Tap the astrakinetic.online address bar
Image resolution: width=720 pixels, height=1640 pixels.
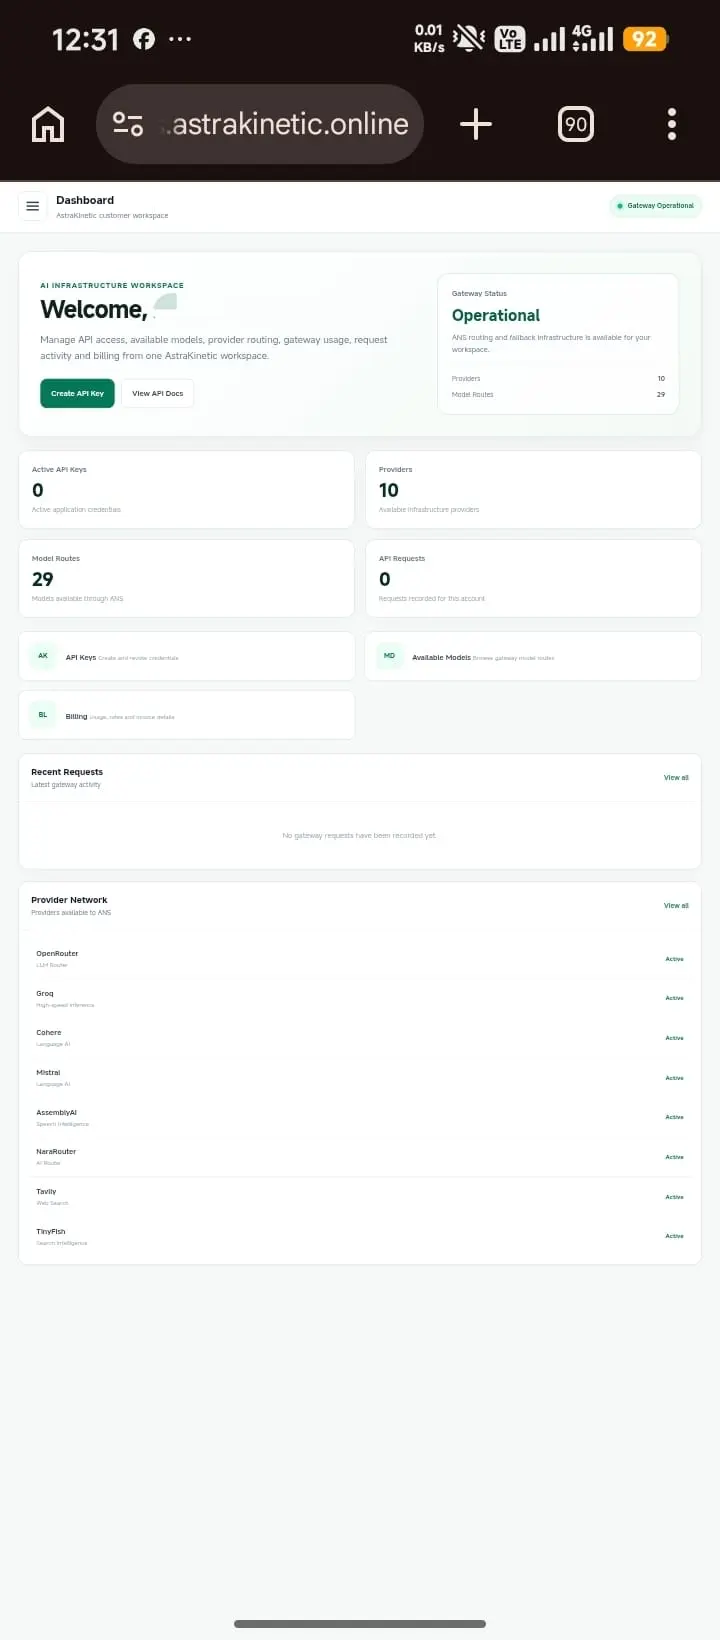click(x=260, y=124)
